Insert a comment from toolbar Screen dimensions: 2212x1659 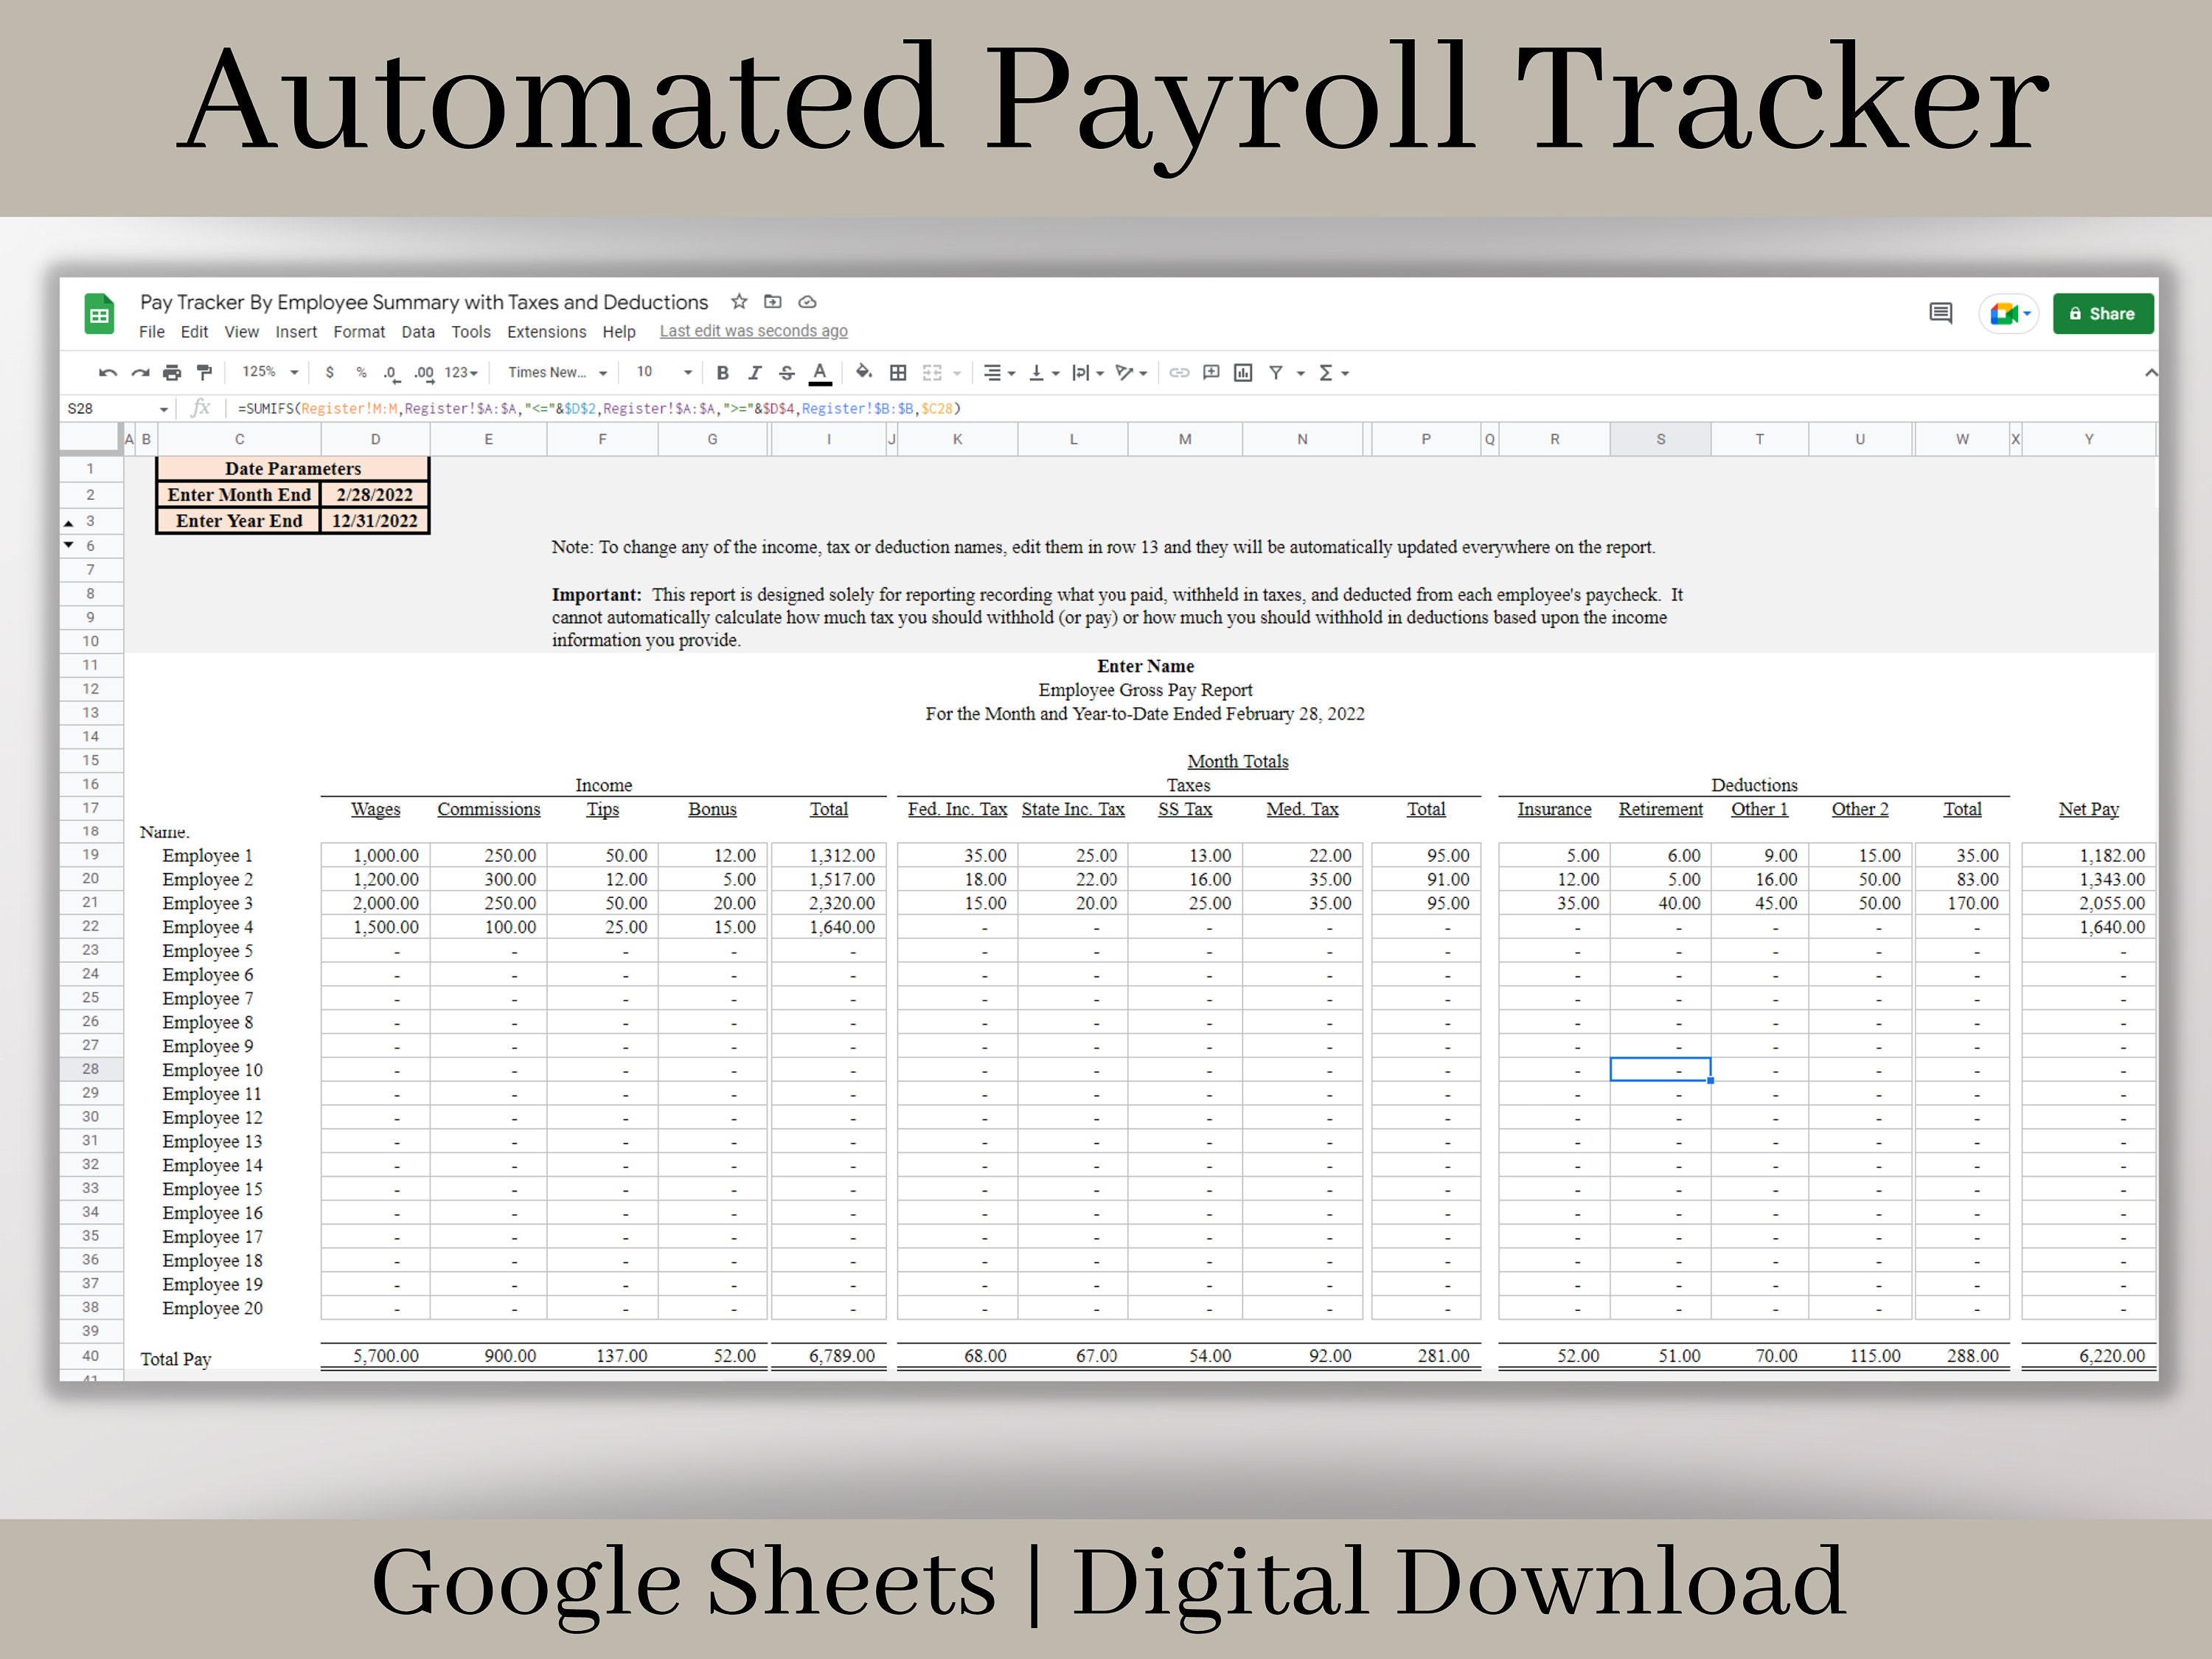click(1211, 373)
